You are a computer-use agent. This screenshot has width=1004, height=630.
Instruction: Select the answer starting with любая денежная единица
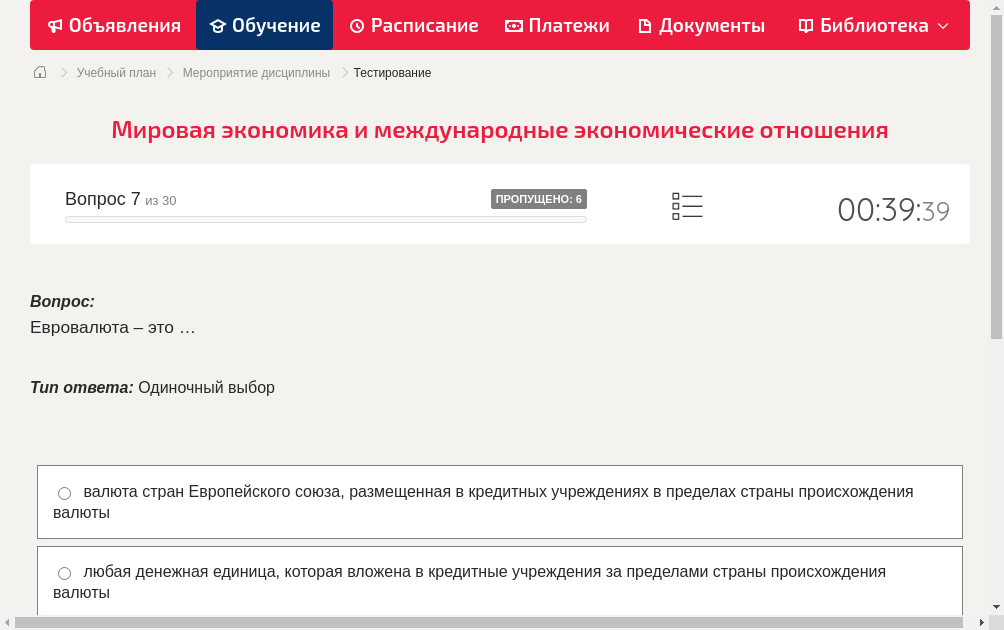pos(64,573)
